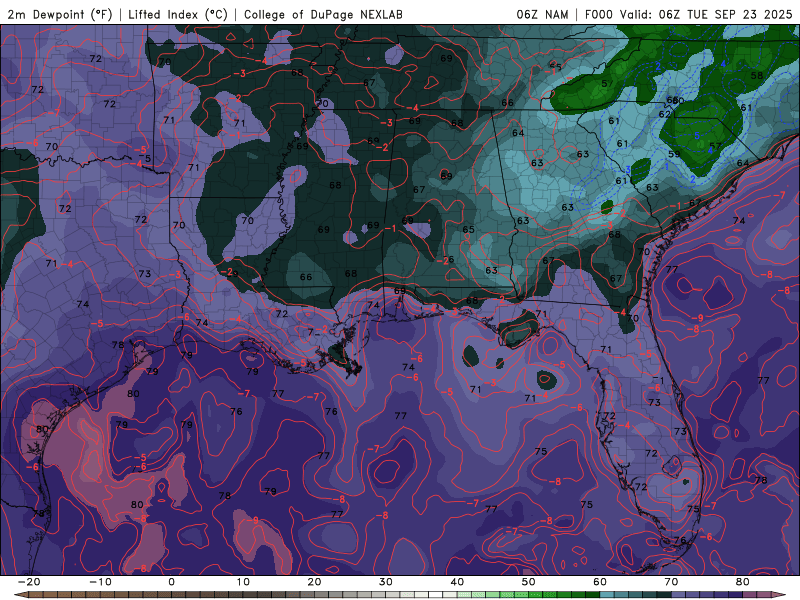Click the 58 dewpoint value on the map
This screenshot has width=800, height=600.
click(757, 76)
